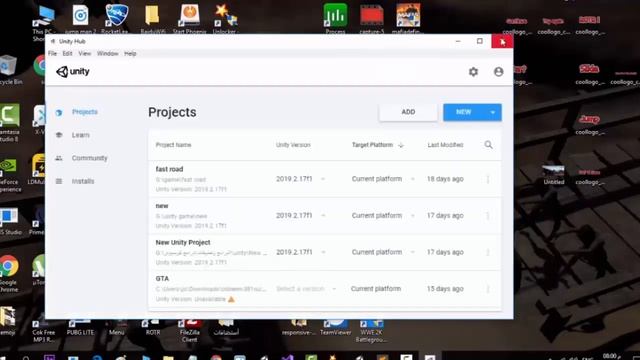Click Current platform text in GTA row
The height and width of the screenshot is (360, 640).
click(376, 289)
